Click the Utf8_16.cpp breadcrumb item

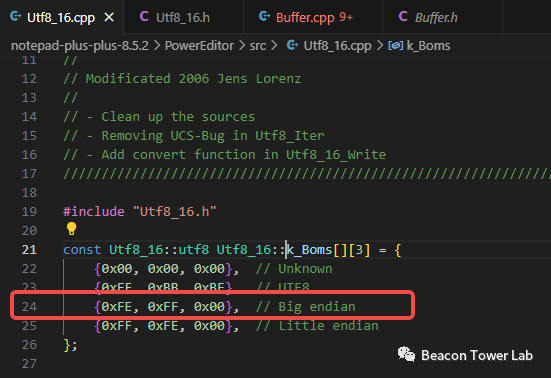(337, 46)
